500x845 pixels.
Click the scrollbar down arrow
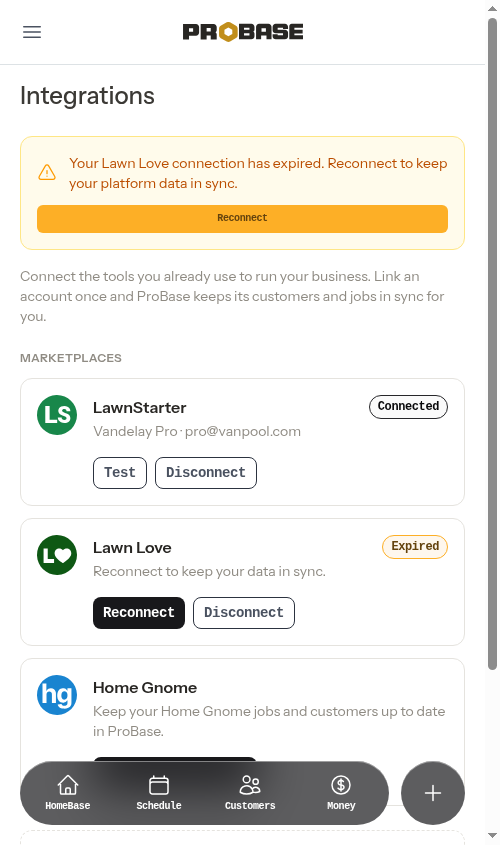pos(492,836)
